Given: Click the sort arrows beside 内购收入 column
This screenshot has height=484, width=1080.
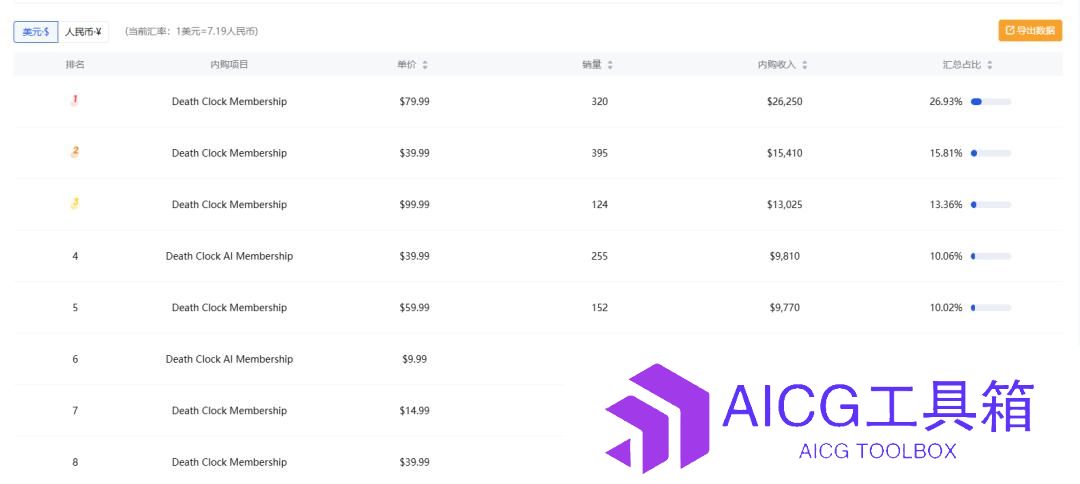Looking at the screenshot, I should tap(804, 65).
